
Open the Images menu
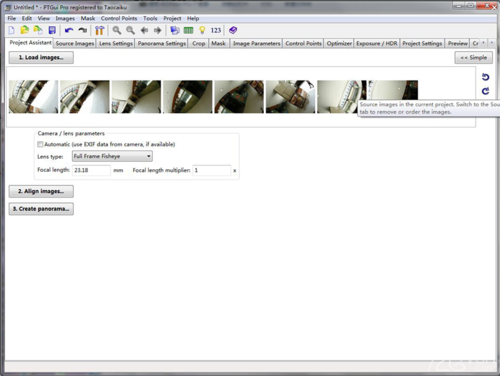tap(65, 18)
